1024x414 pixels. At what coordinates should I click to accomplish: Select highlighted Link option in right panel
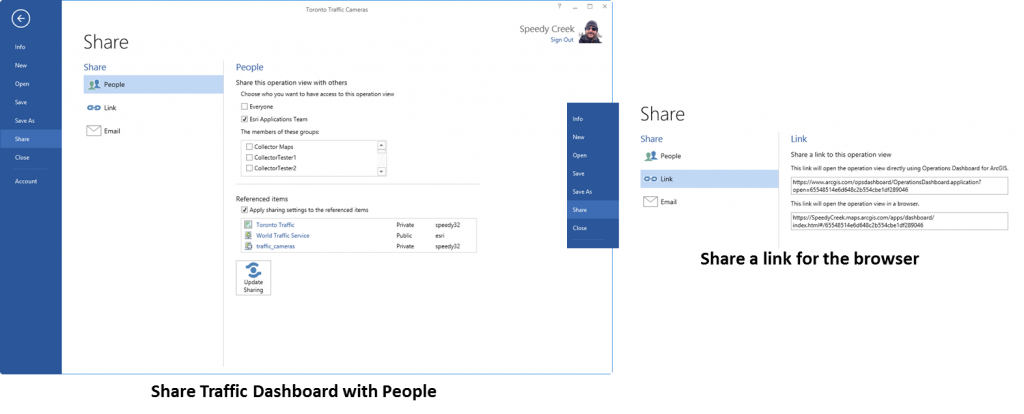coord(709,179)
